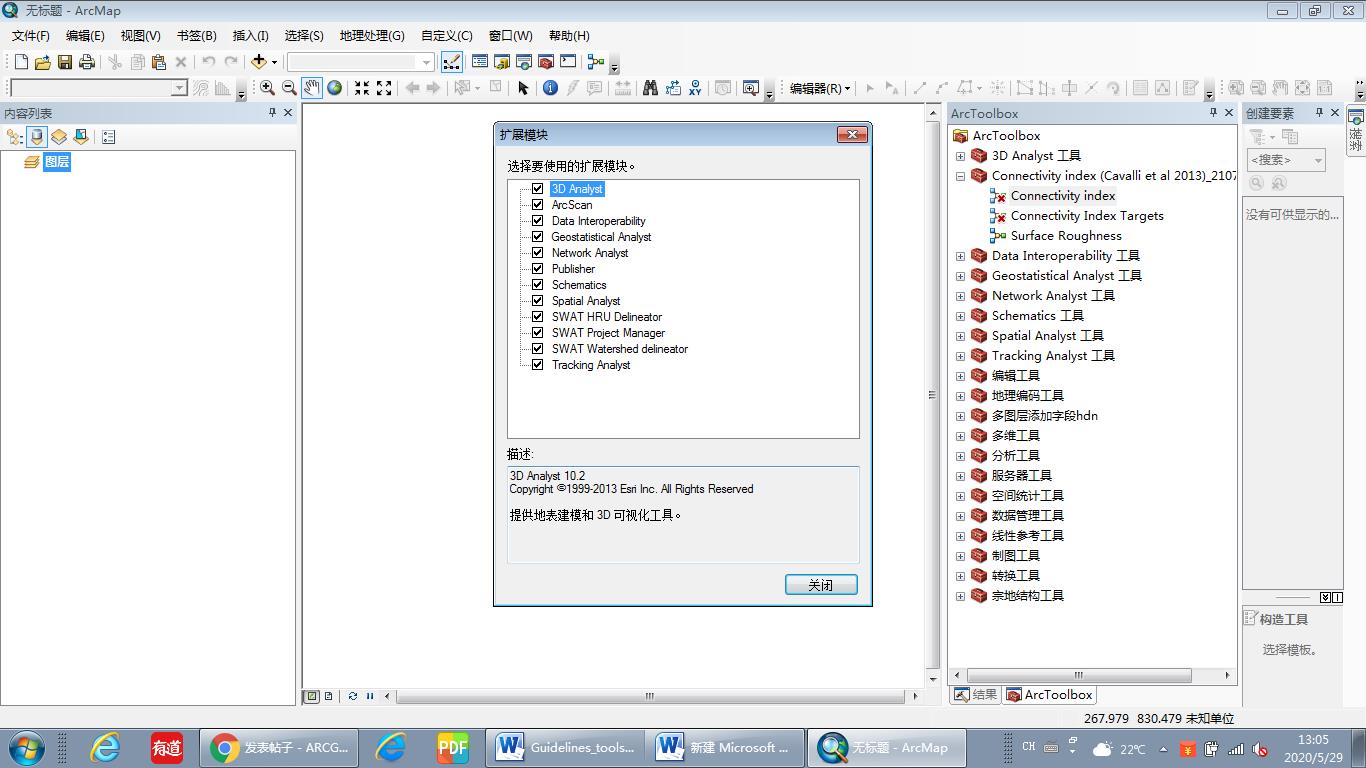
Task: Open the 搜索 filter dropdown in 创建要素
Action: [x=1318, y=160]
